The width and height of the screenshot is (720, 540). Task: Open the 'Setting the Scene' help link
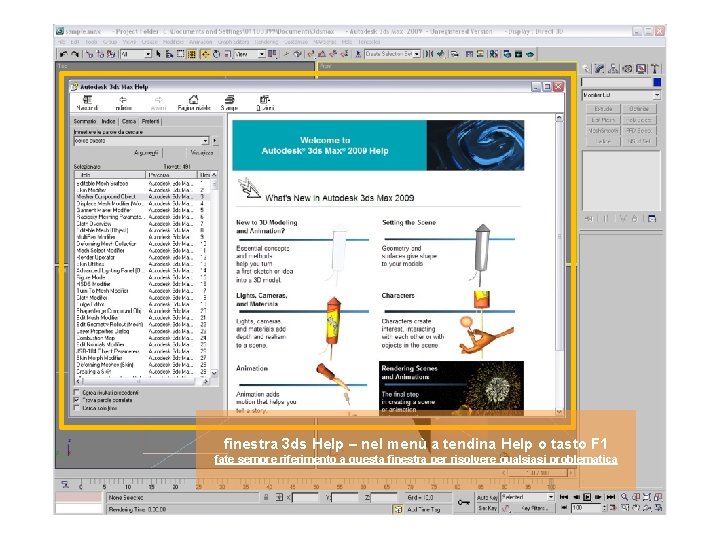click(409, 222)
